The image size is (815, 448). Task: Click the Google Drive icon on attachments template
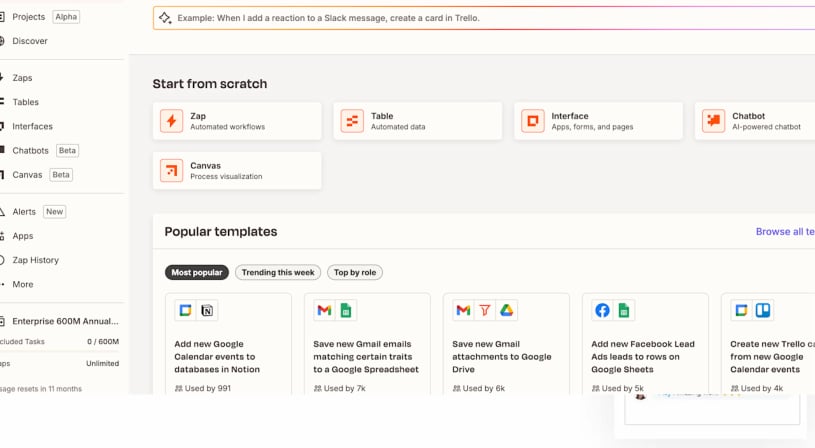[x=507, y=311]
